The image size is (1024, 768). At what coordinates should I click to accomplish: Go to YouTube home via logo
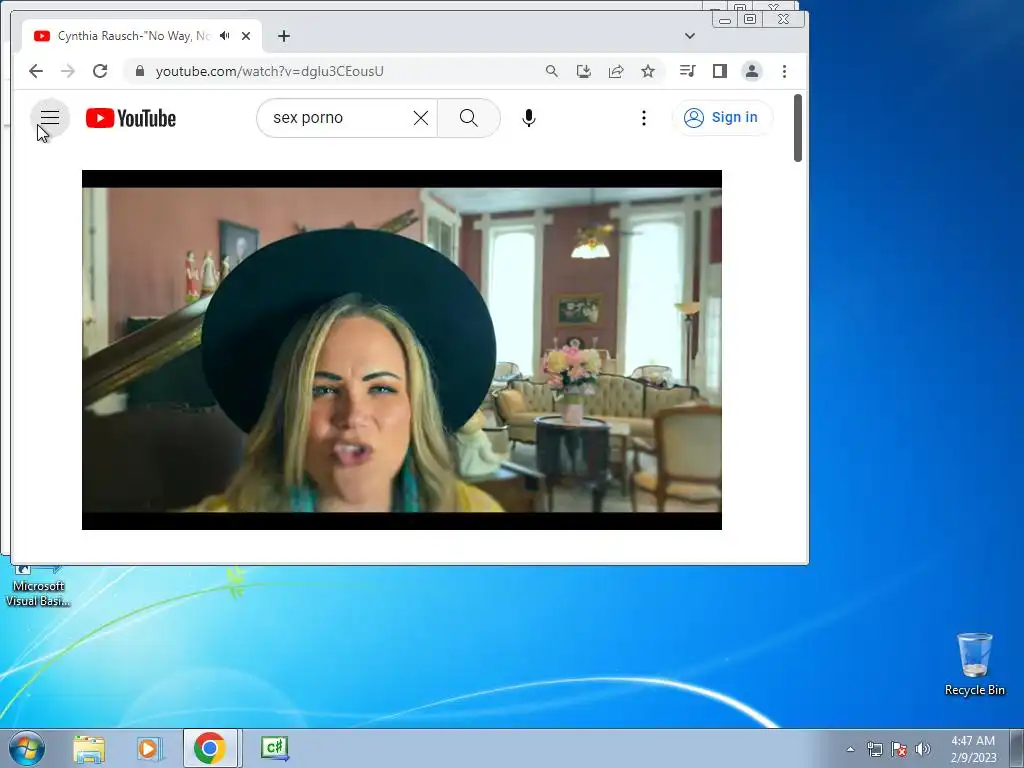coord(131,118)
